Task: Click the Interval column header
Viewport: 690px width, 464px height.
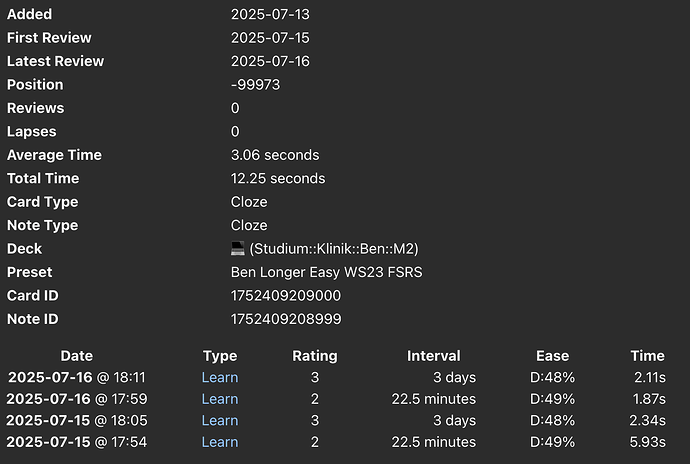Action: (434, 356)
